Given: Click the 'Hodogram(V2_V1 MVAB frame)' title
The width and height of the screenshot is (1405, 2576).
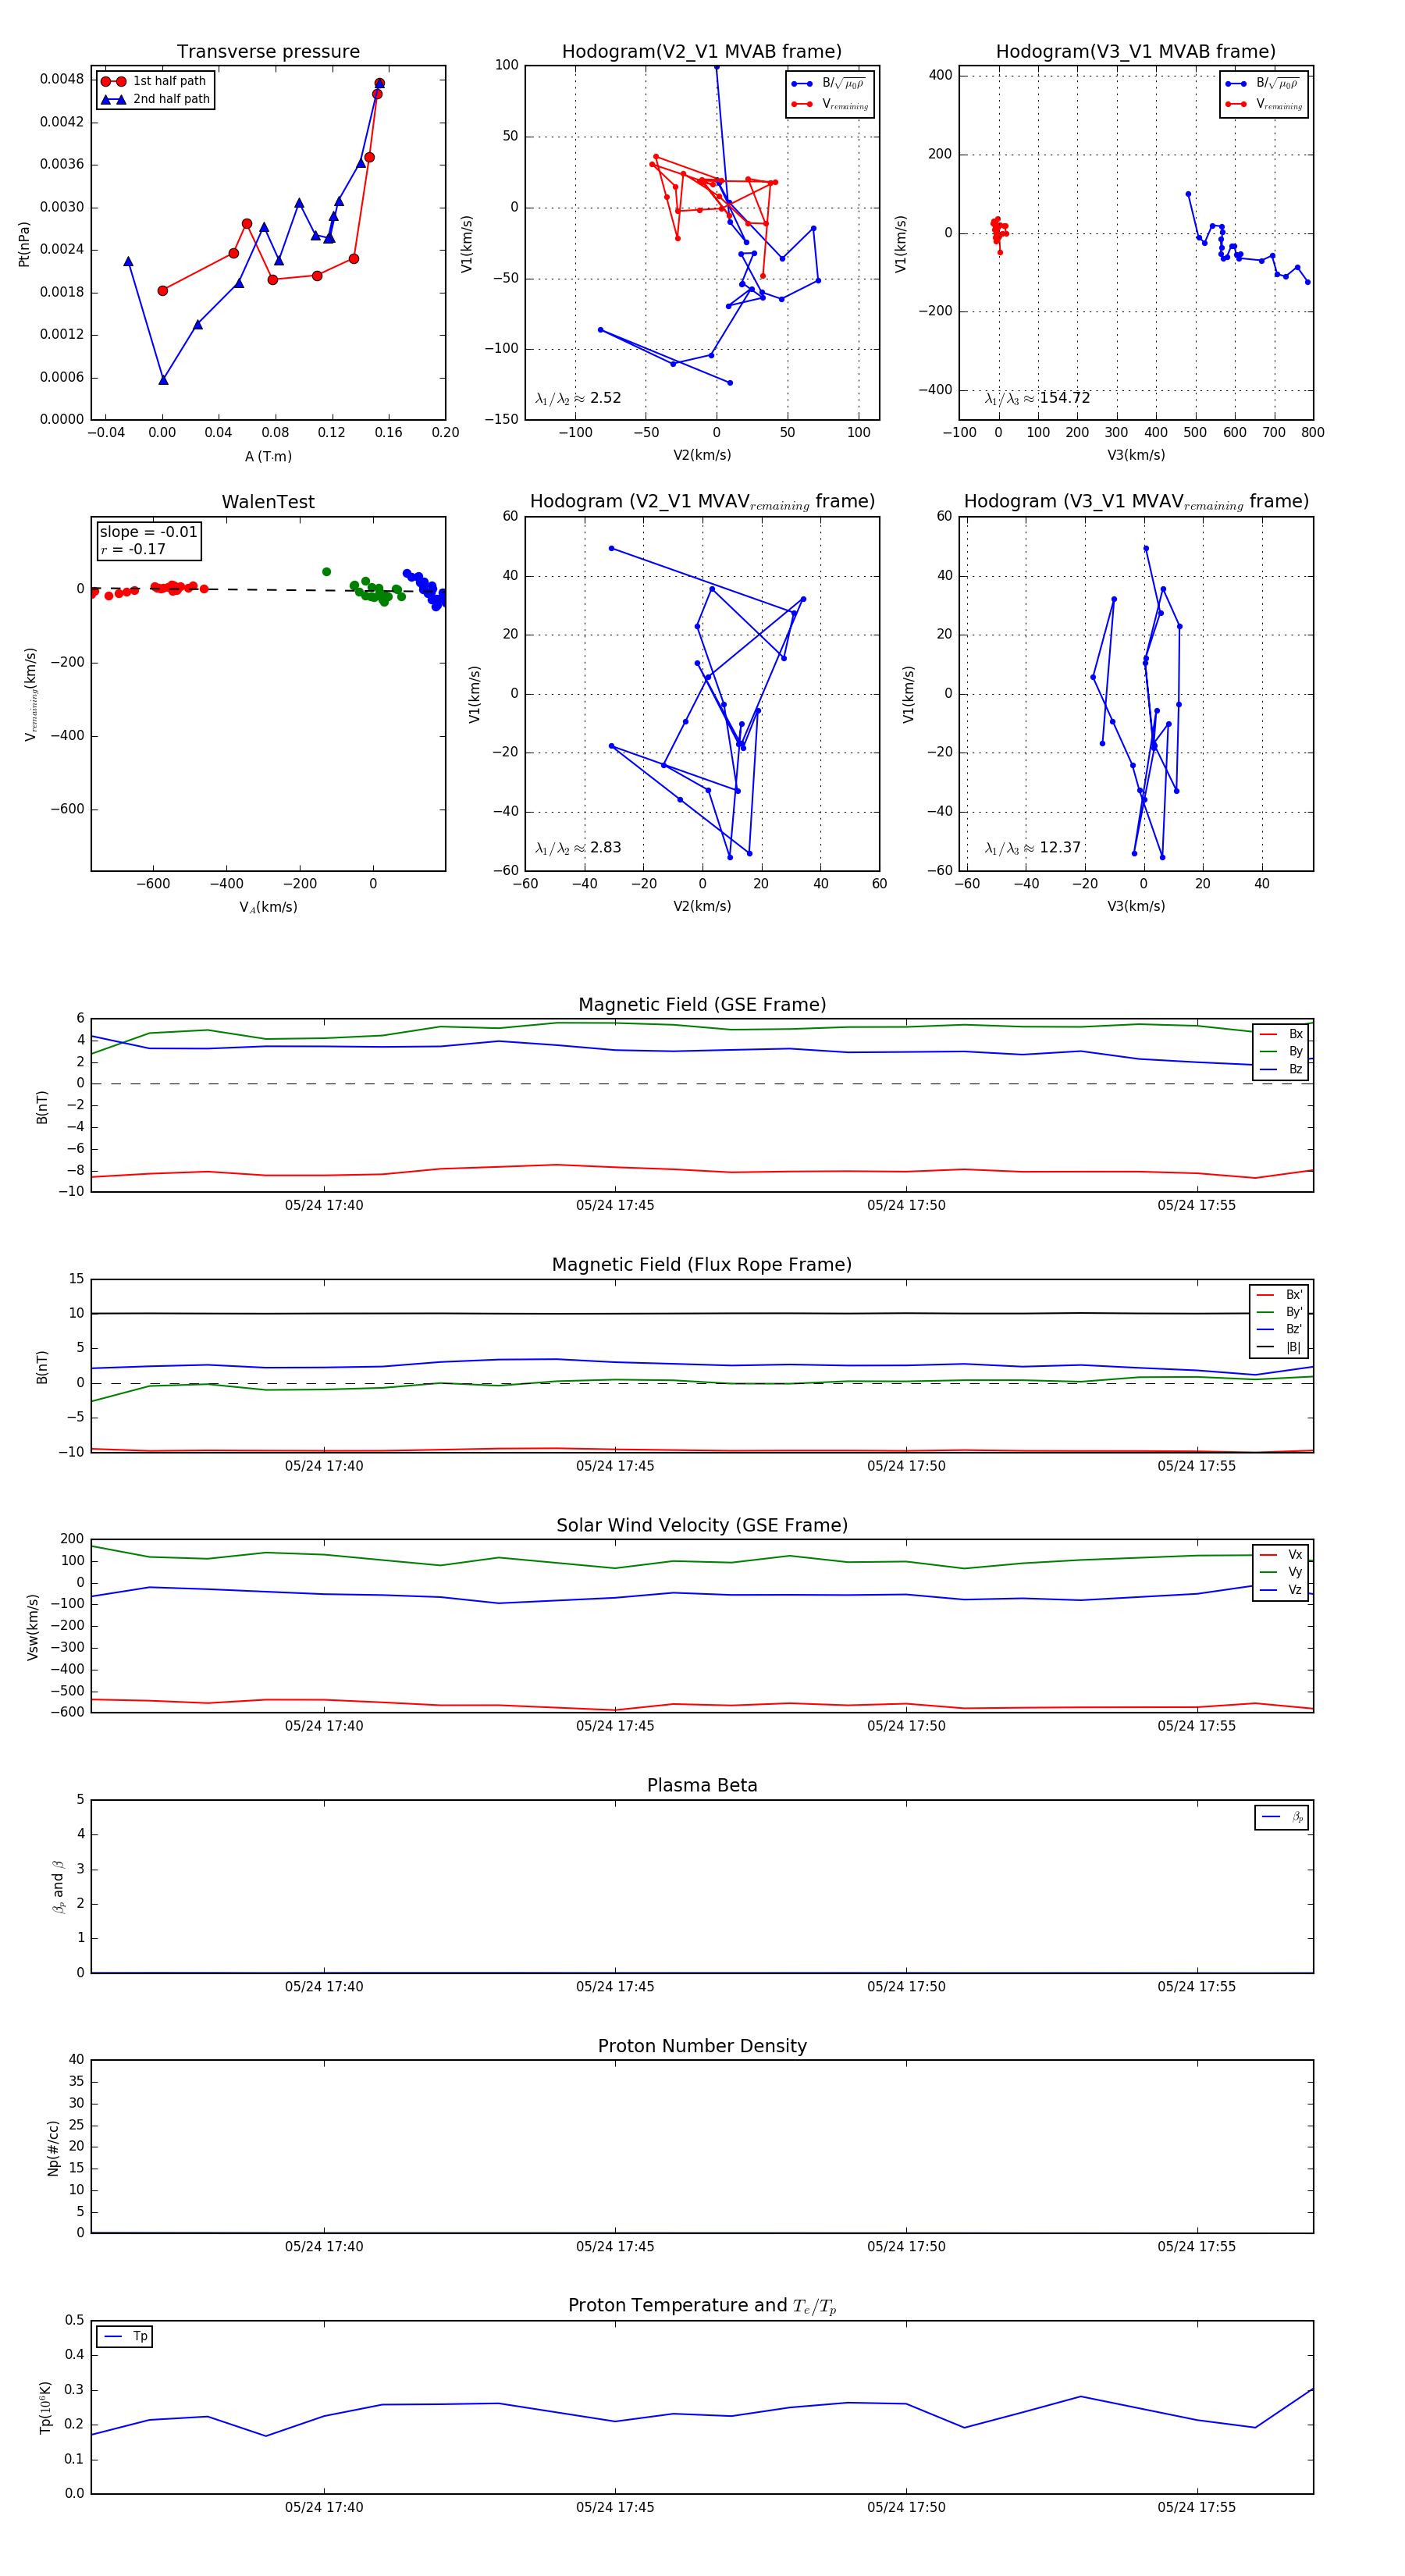Looking at the screenshot, I should click(702, 51).
